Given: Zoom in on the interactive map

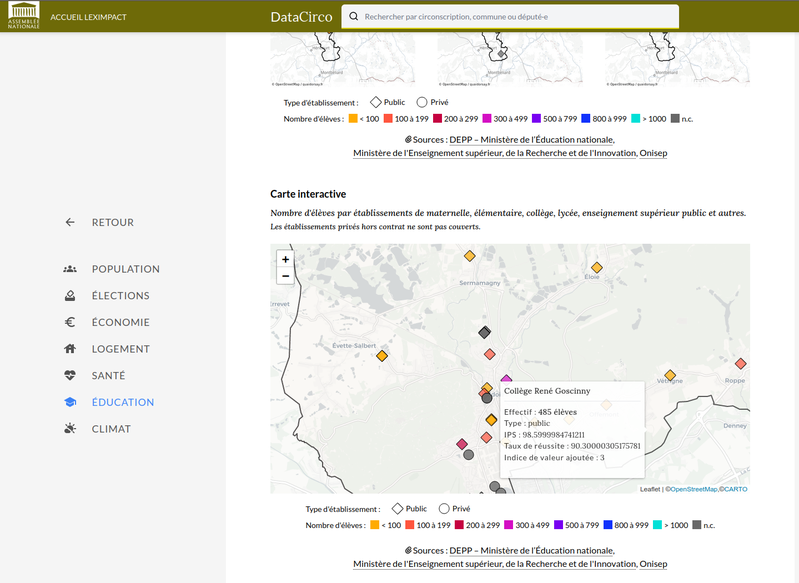Looking at the screenshot, I should tap(286, 259).
